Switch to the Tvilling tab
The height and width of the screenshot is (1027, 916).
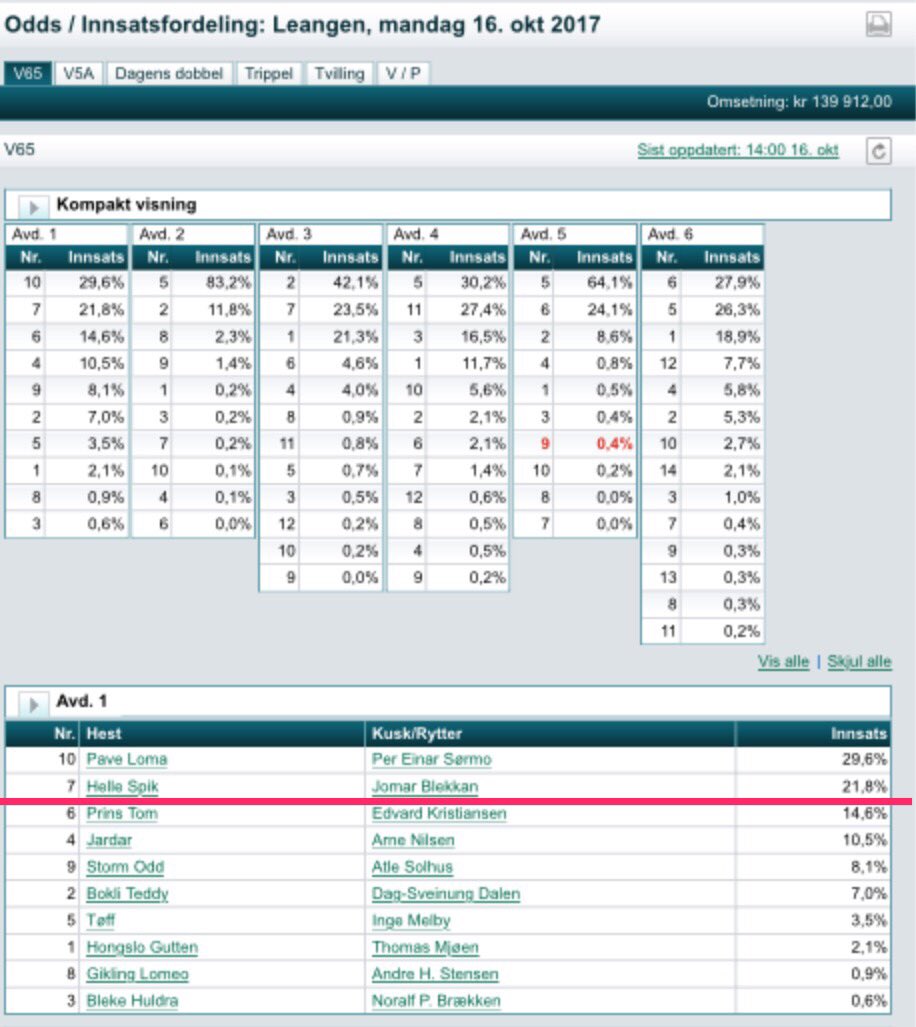point(339,73)
